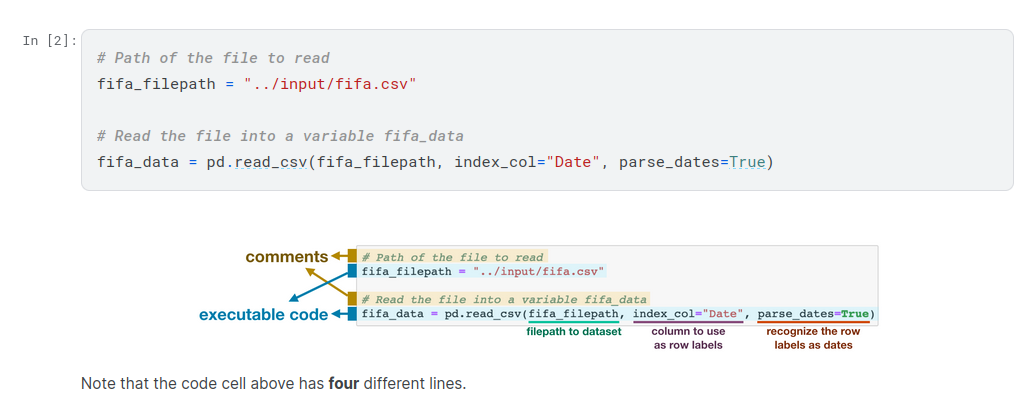Click the bold word "four" in the note
This screenshot has height=411, width=1017.
[x=346, y=384]
